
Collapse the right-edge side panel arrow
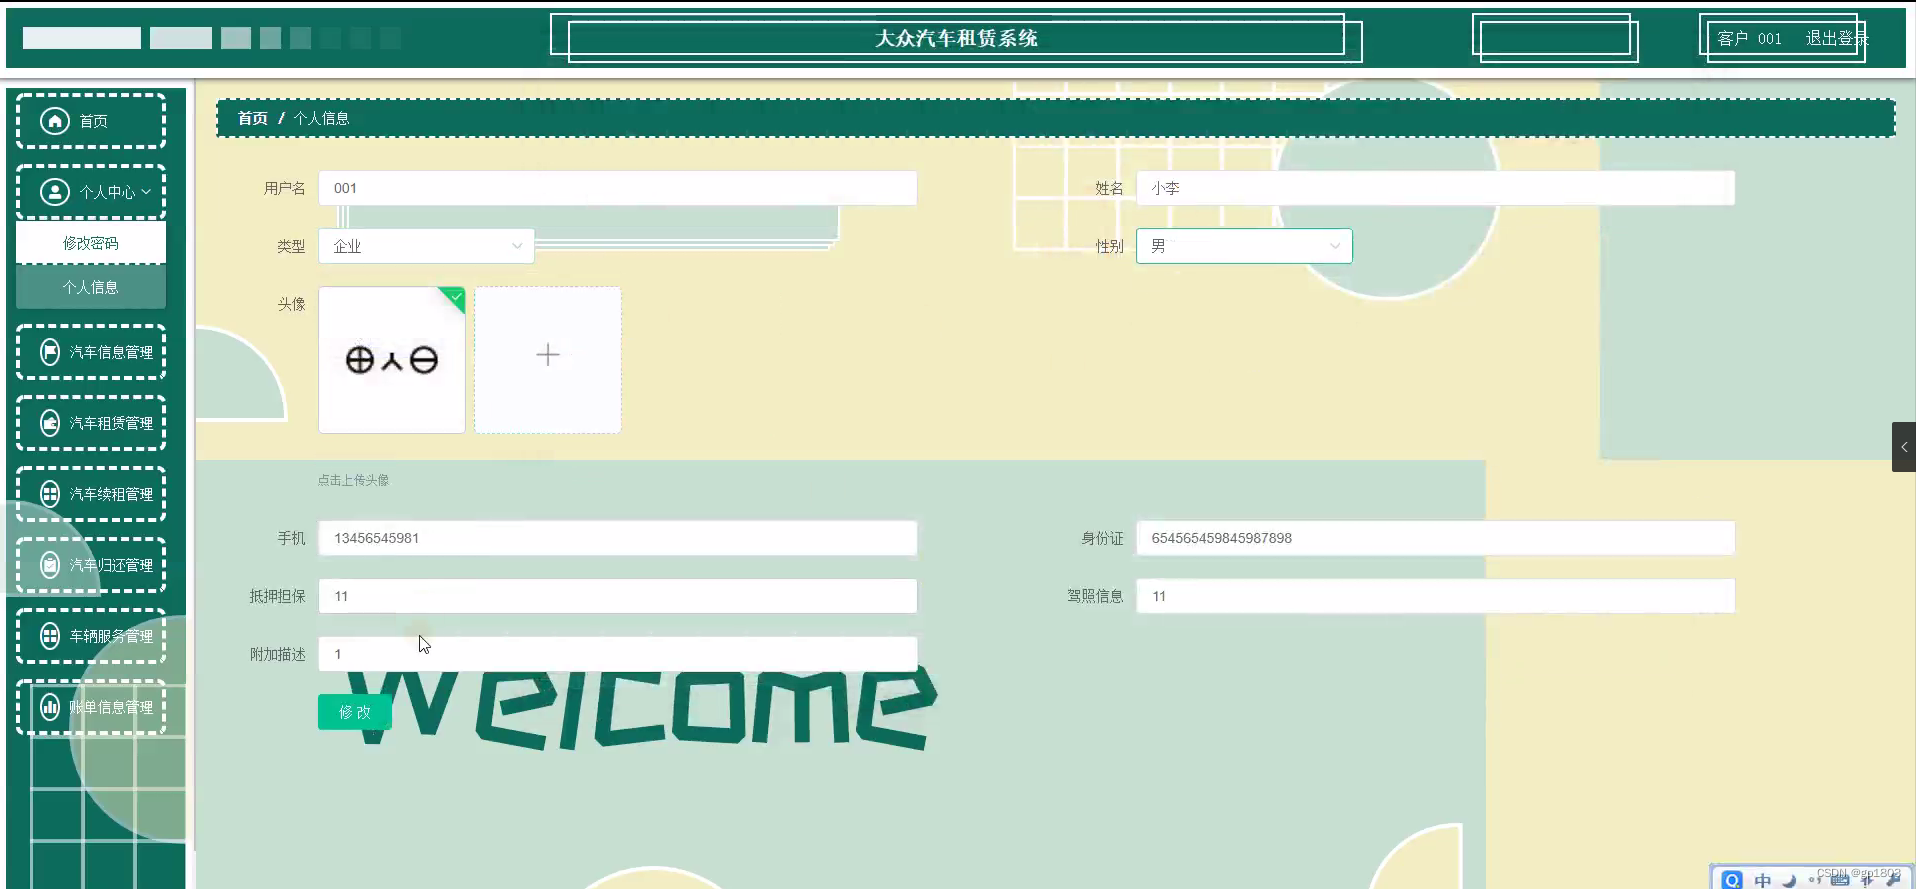pos(1903,447)
